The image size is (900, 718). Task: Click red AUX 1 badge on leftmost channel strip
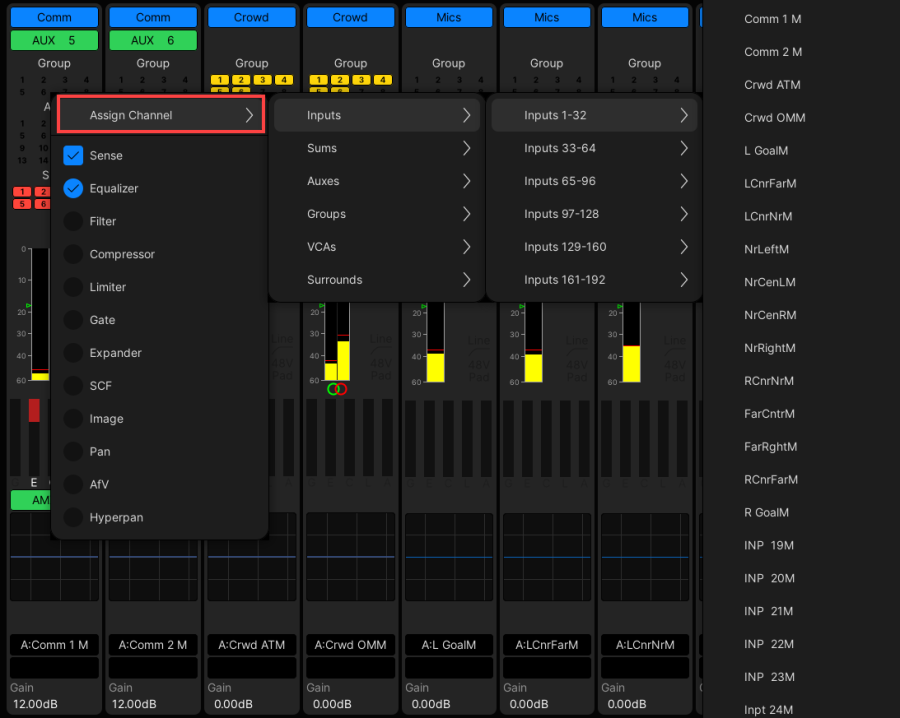(x=24, y=189)
